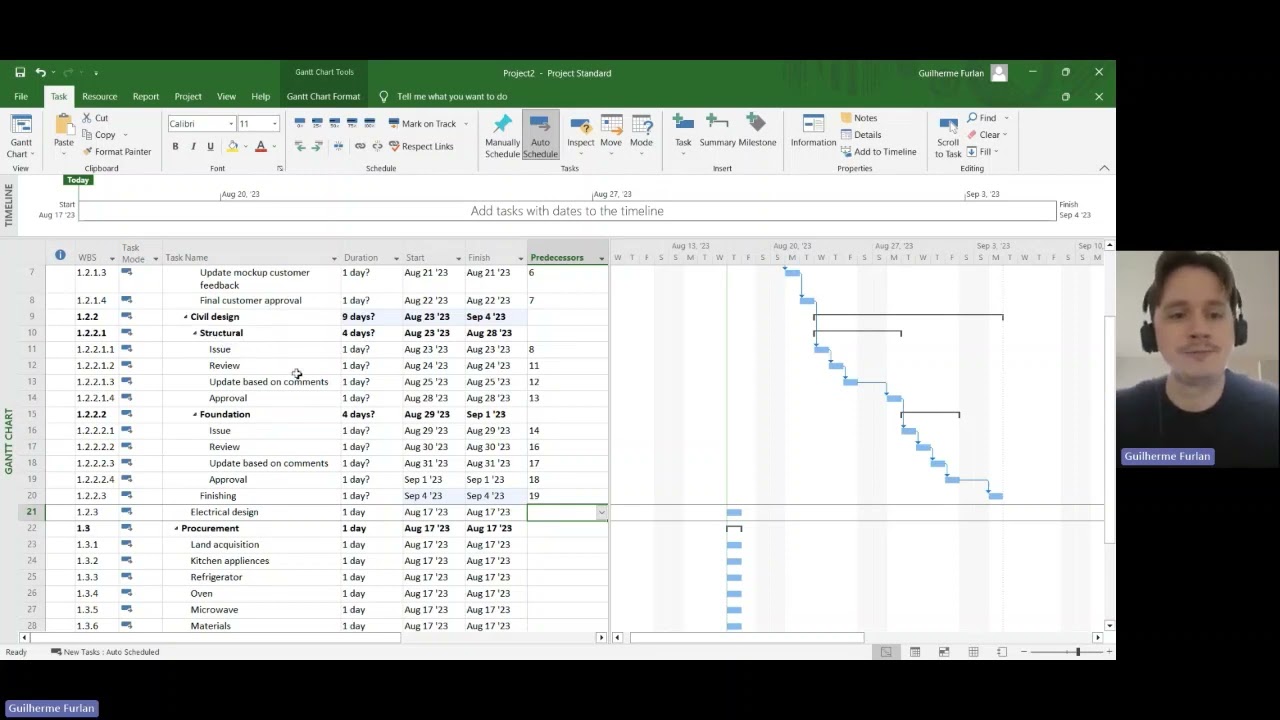Open dropdown in Electrical design predecessors cell
This screenshot has width=1280, height=720.
601,512
